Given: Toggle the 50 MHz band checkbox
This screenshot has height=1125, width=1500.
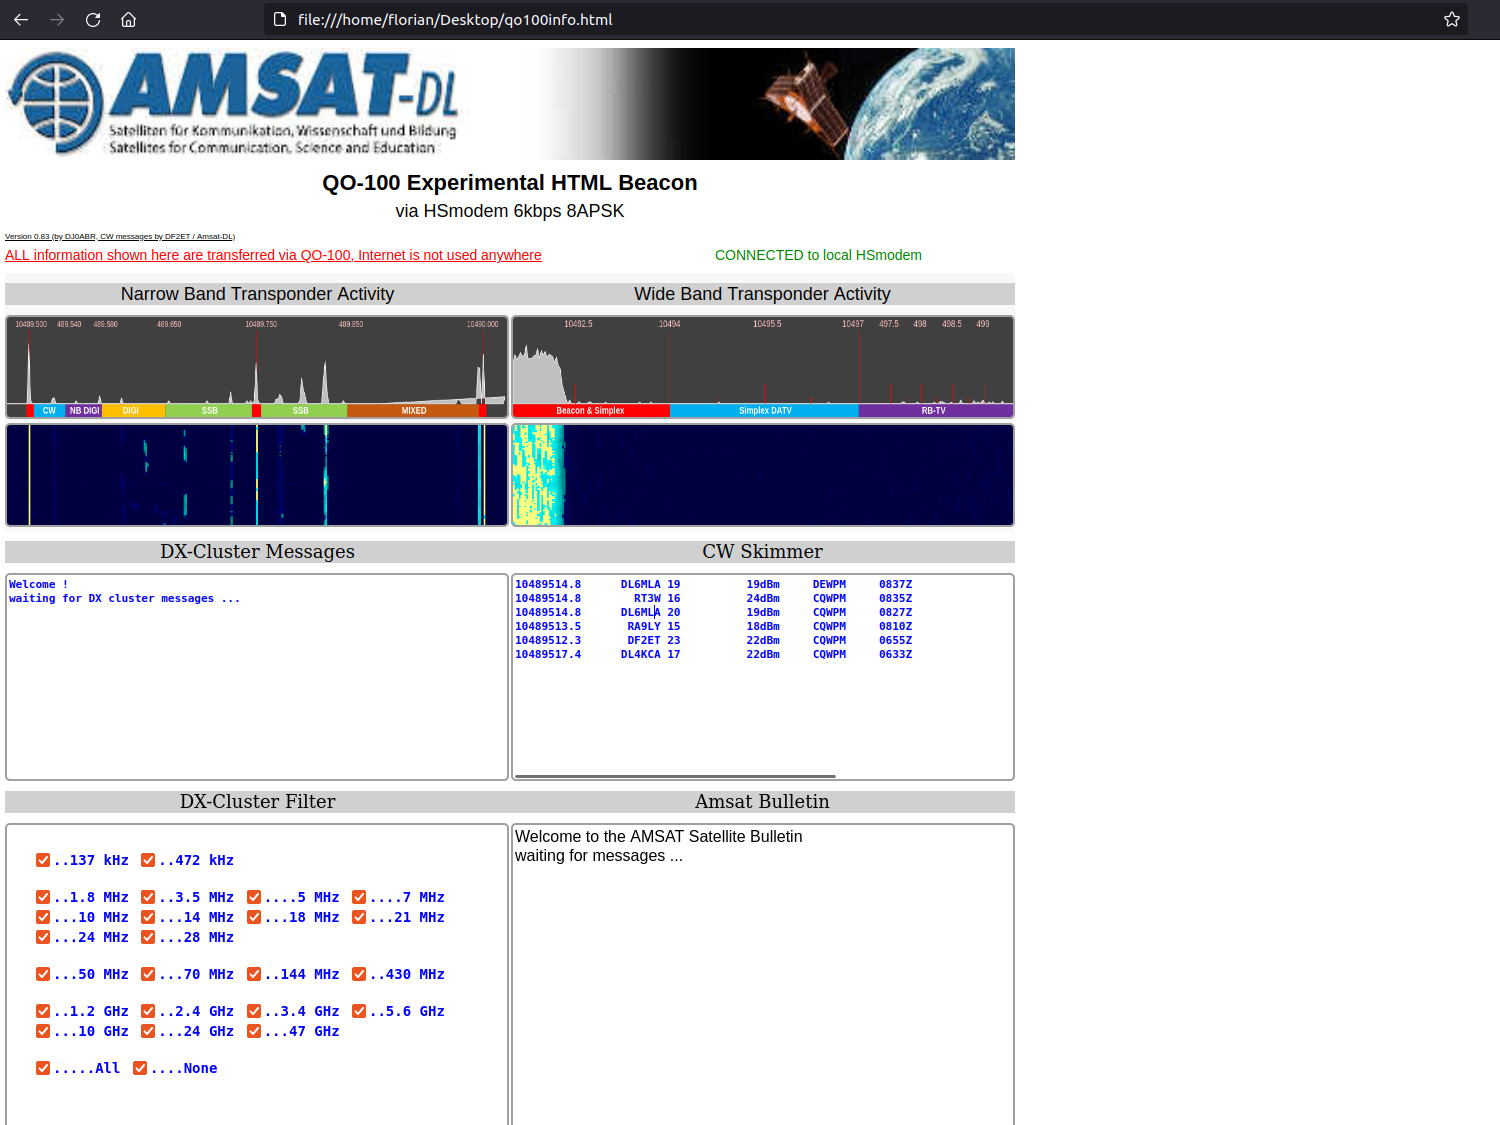Looking at the screenshot, I should tap(43, 974).
